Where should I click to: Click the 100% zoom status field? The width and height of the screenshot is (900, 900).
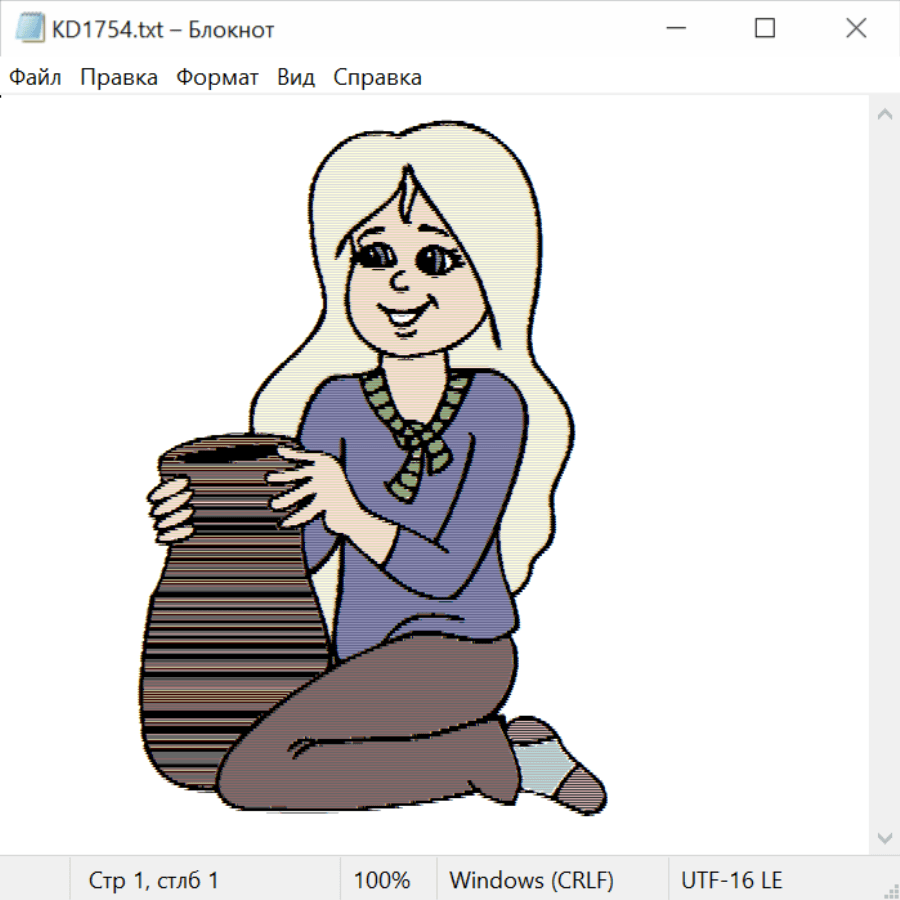tap(382, 880)
